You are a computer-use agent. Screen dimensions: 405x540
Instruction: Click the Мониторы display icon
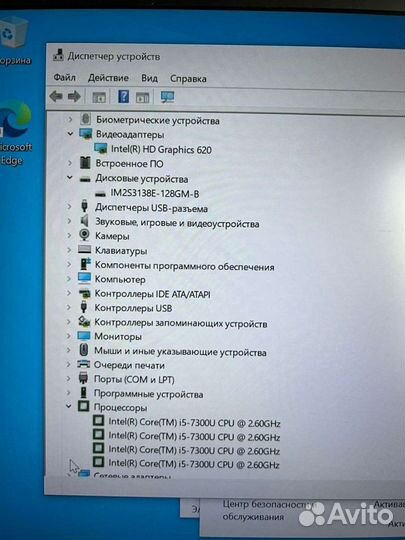(84, 336)
